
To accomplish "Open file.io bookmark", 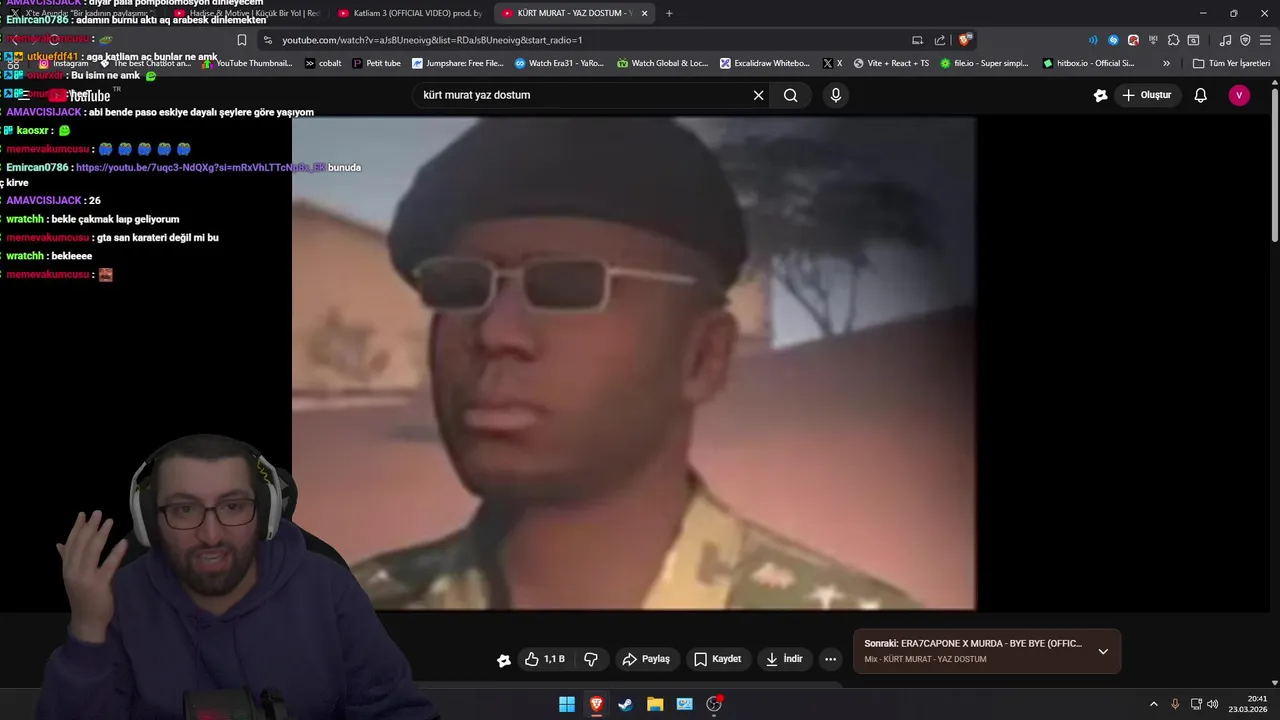I will 984,63.
